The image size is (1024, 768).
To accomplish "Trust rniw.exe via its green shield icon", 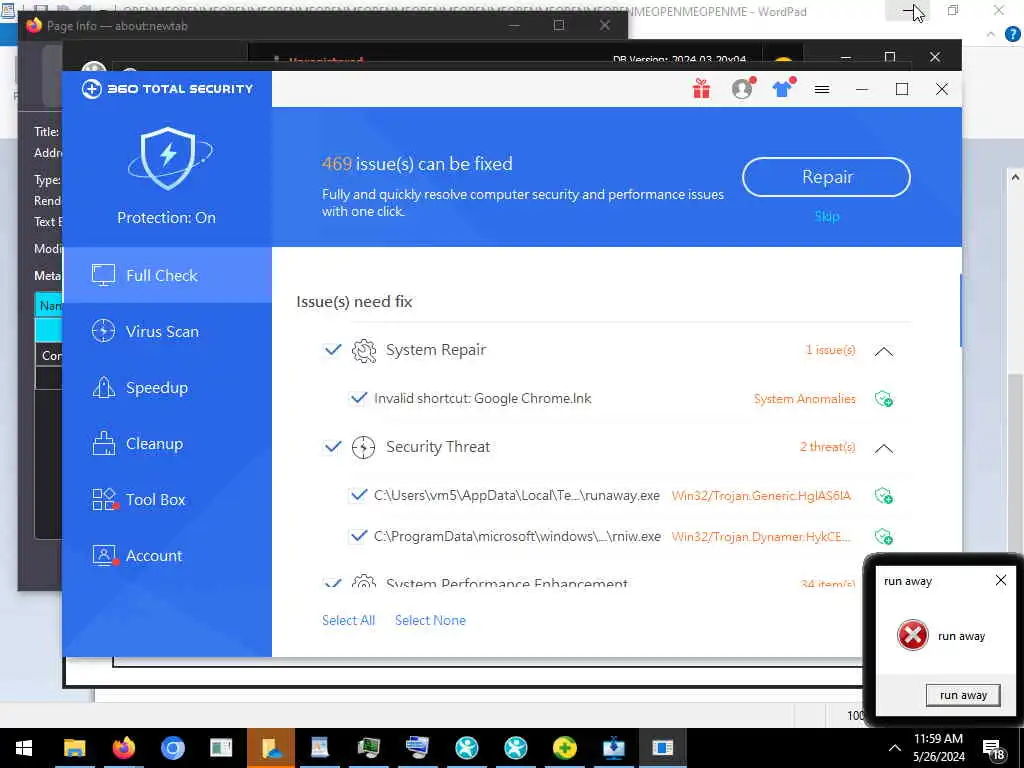I will pos(884,537).
